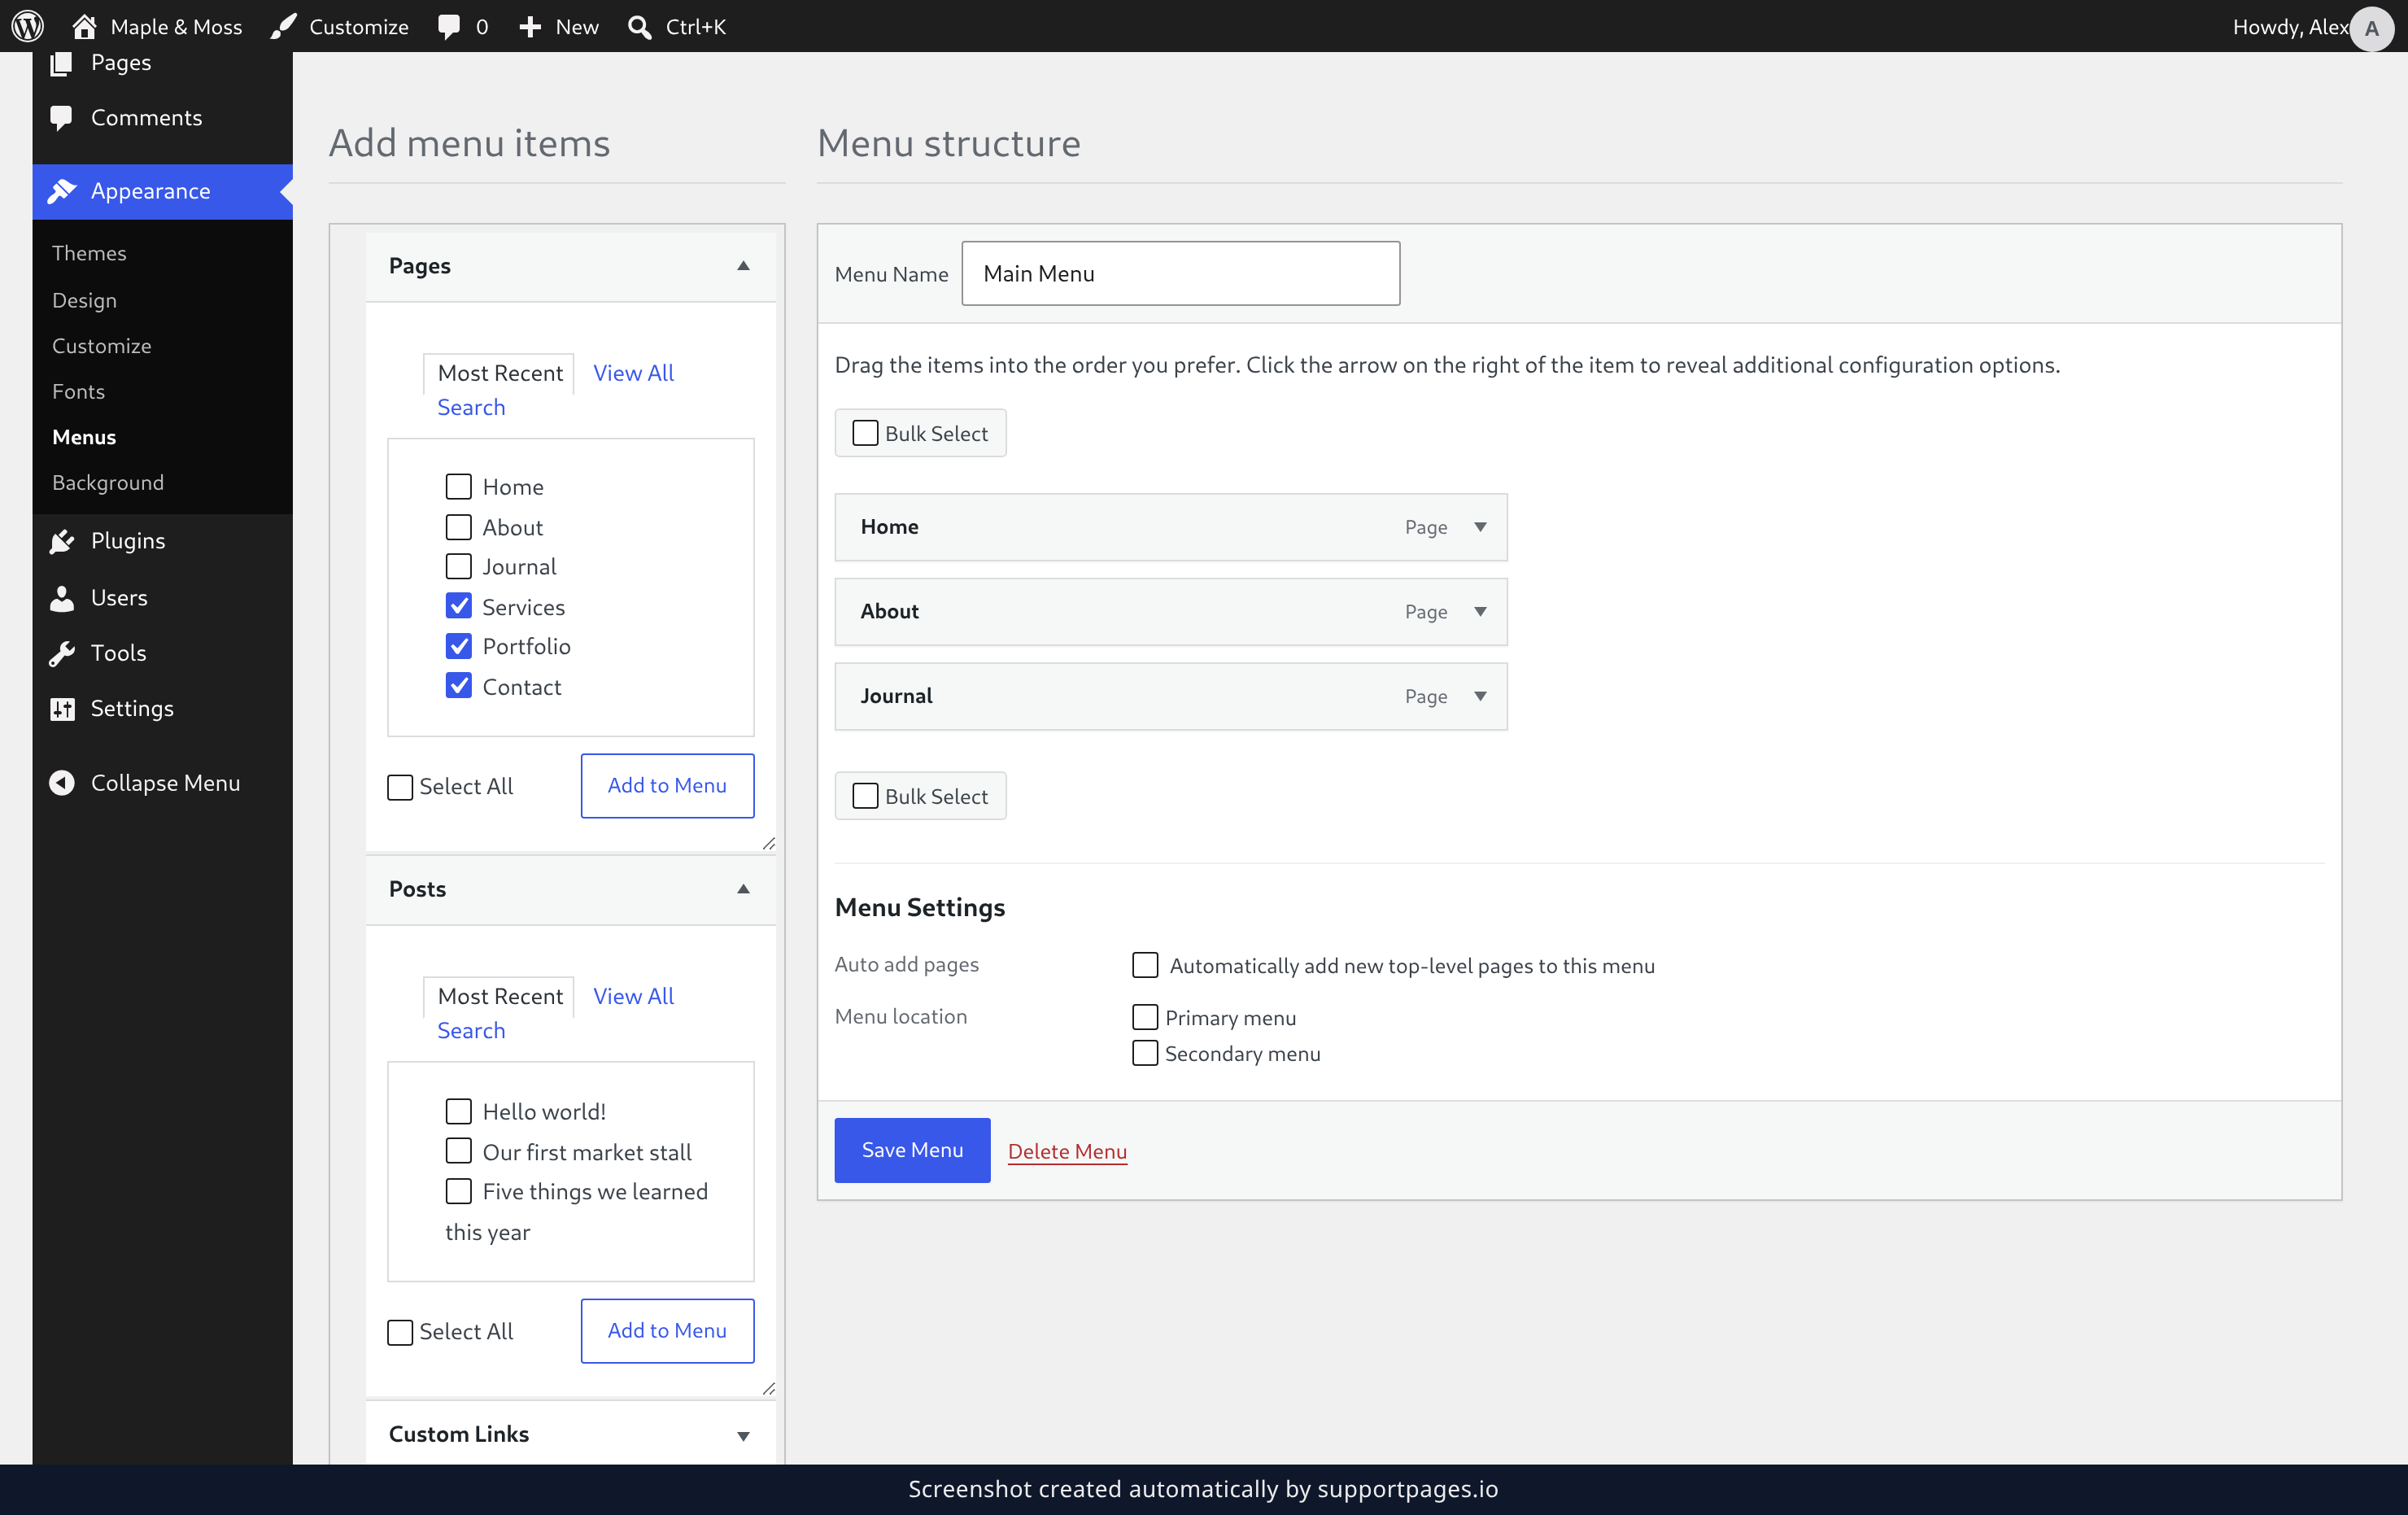Open Background in the Appearance submenu
Image resolution: width=2408 pixels, height=1515 pixels.
tap(108, 482)
